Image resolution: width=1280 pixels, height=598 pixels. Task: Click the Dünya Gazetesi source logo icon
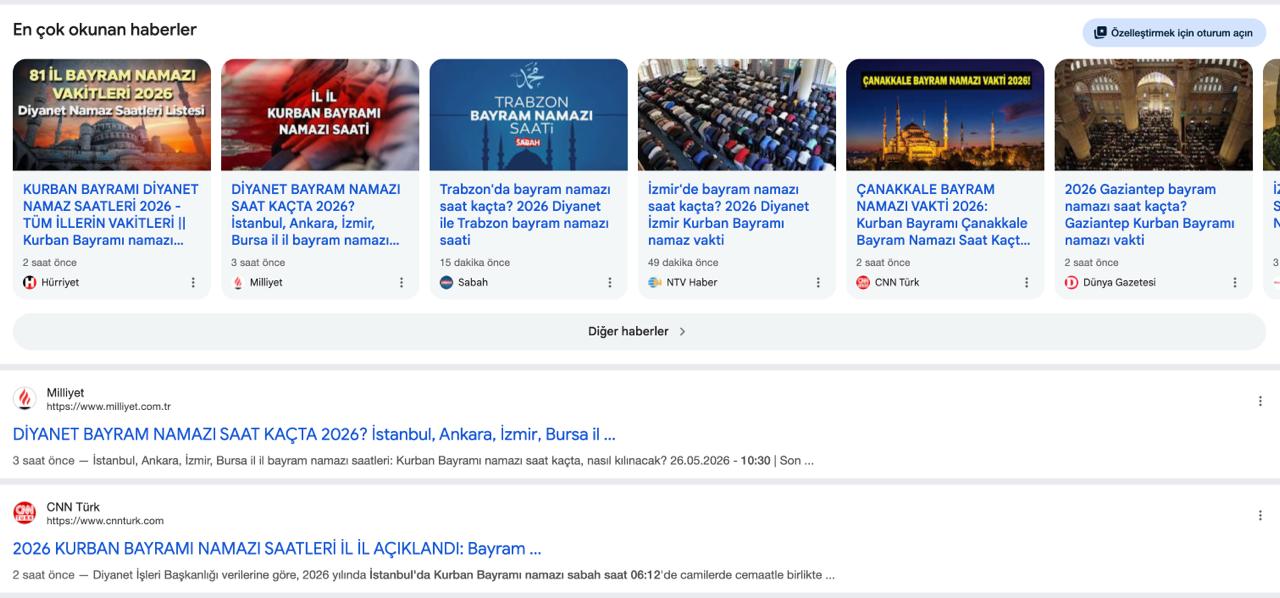(x=1072, y=283)
